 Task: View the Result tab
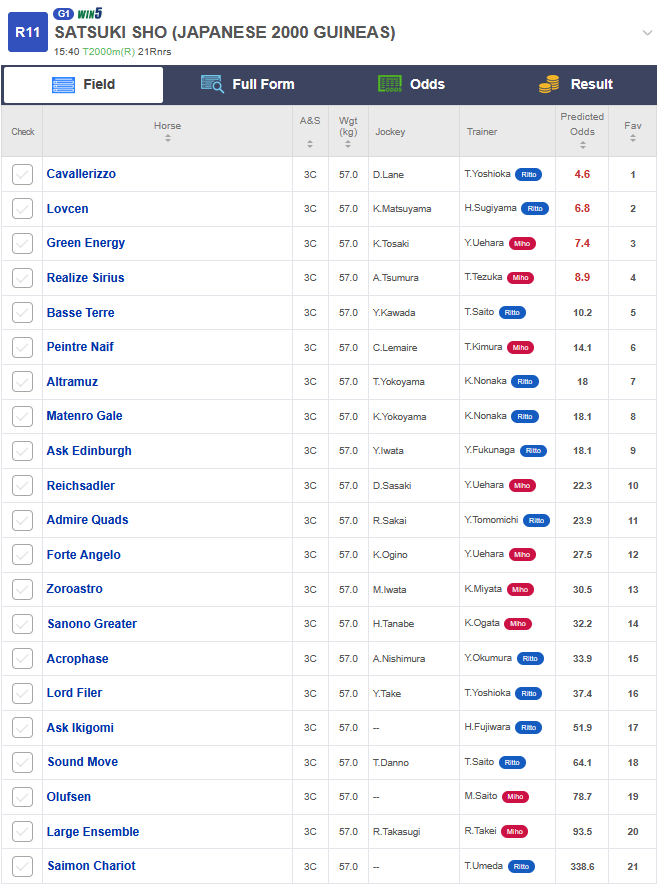pyautogui.click(x=575, y=85)
